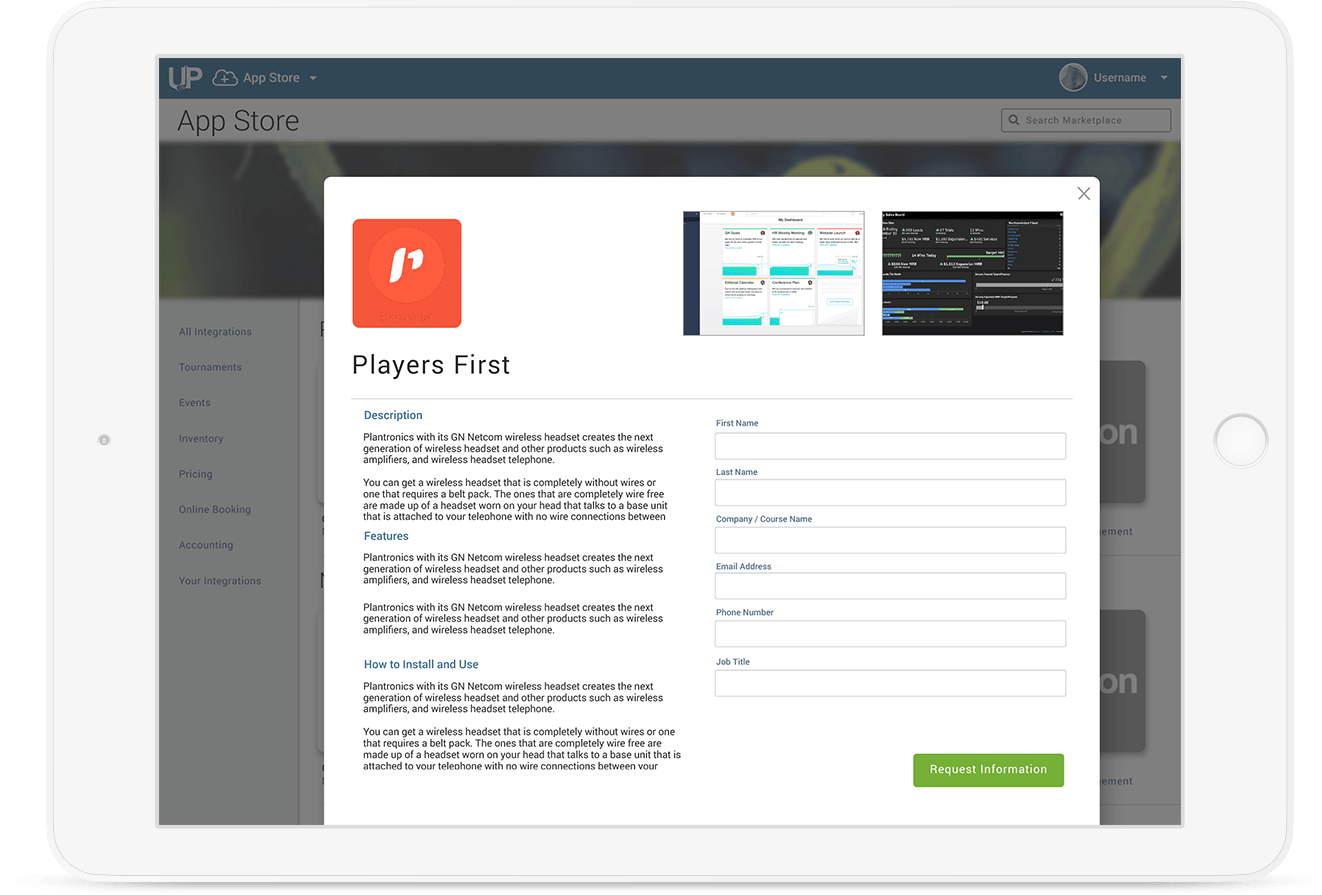Select All Integrations in sidebar
The image size is (1322, 895).
click(x=215, y=332)
